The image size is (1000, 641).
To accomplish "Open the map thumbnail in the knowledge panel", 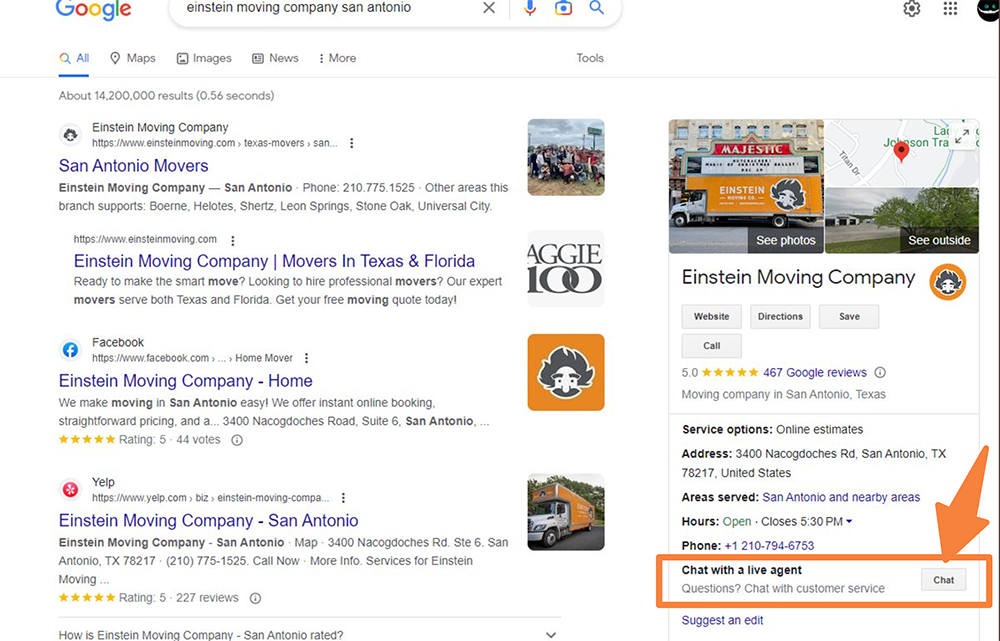I will (902, 152).
